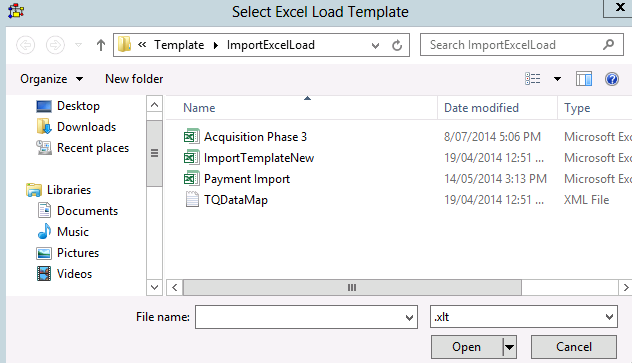Click the Desktop icon in sidebar
The height and width of the screenshot is (363, 632).
click(x=44, y=106)
